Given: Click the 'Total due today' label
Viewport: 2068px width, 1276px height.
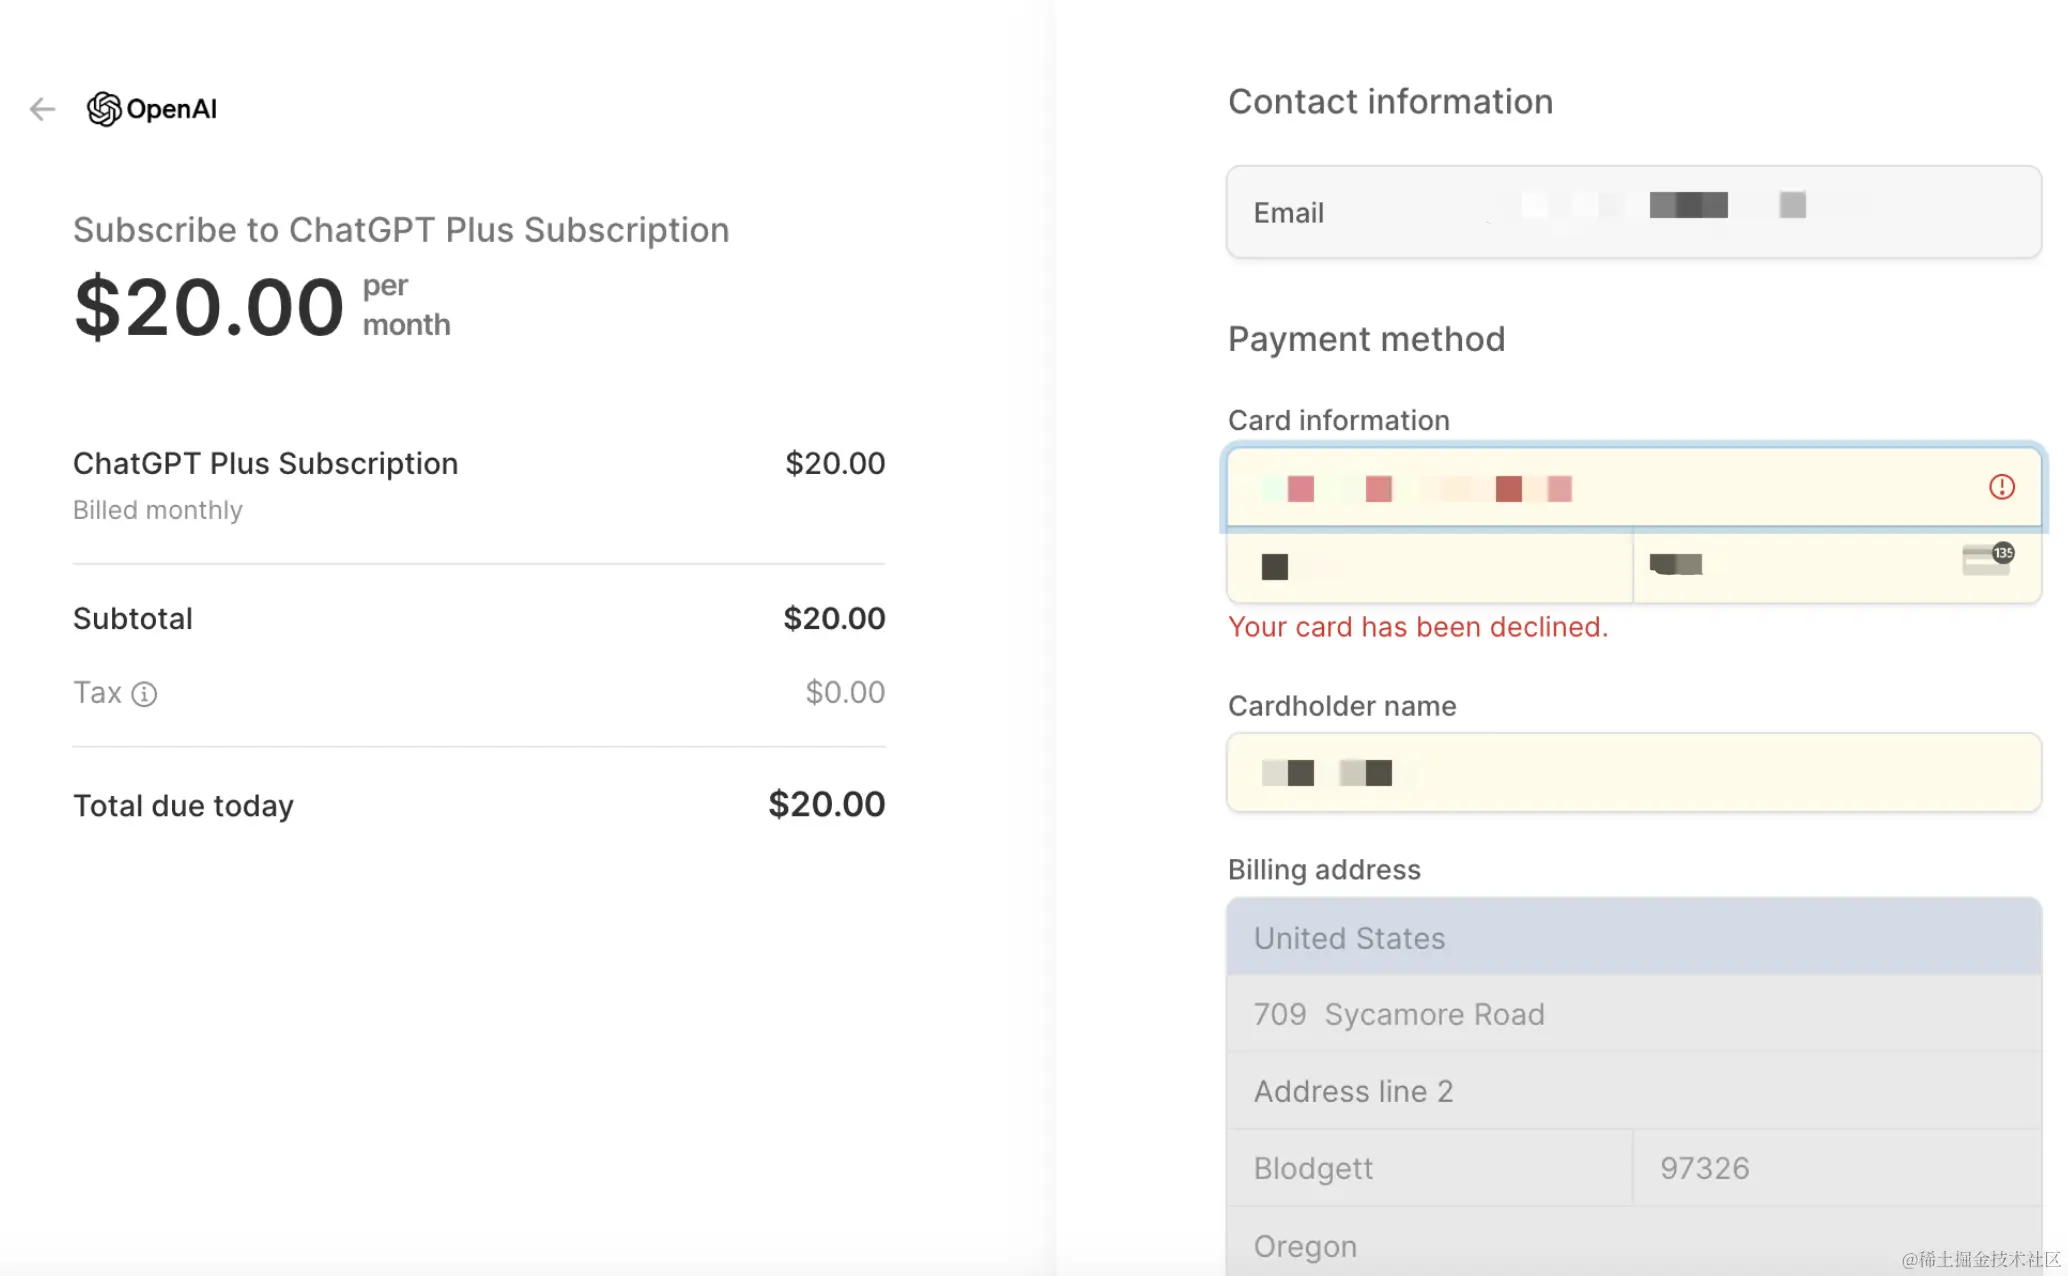Looking at the screenshot, I should pos(184,806).
